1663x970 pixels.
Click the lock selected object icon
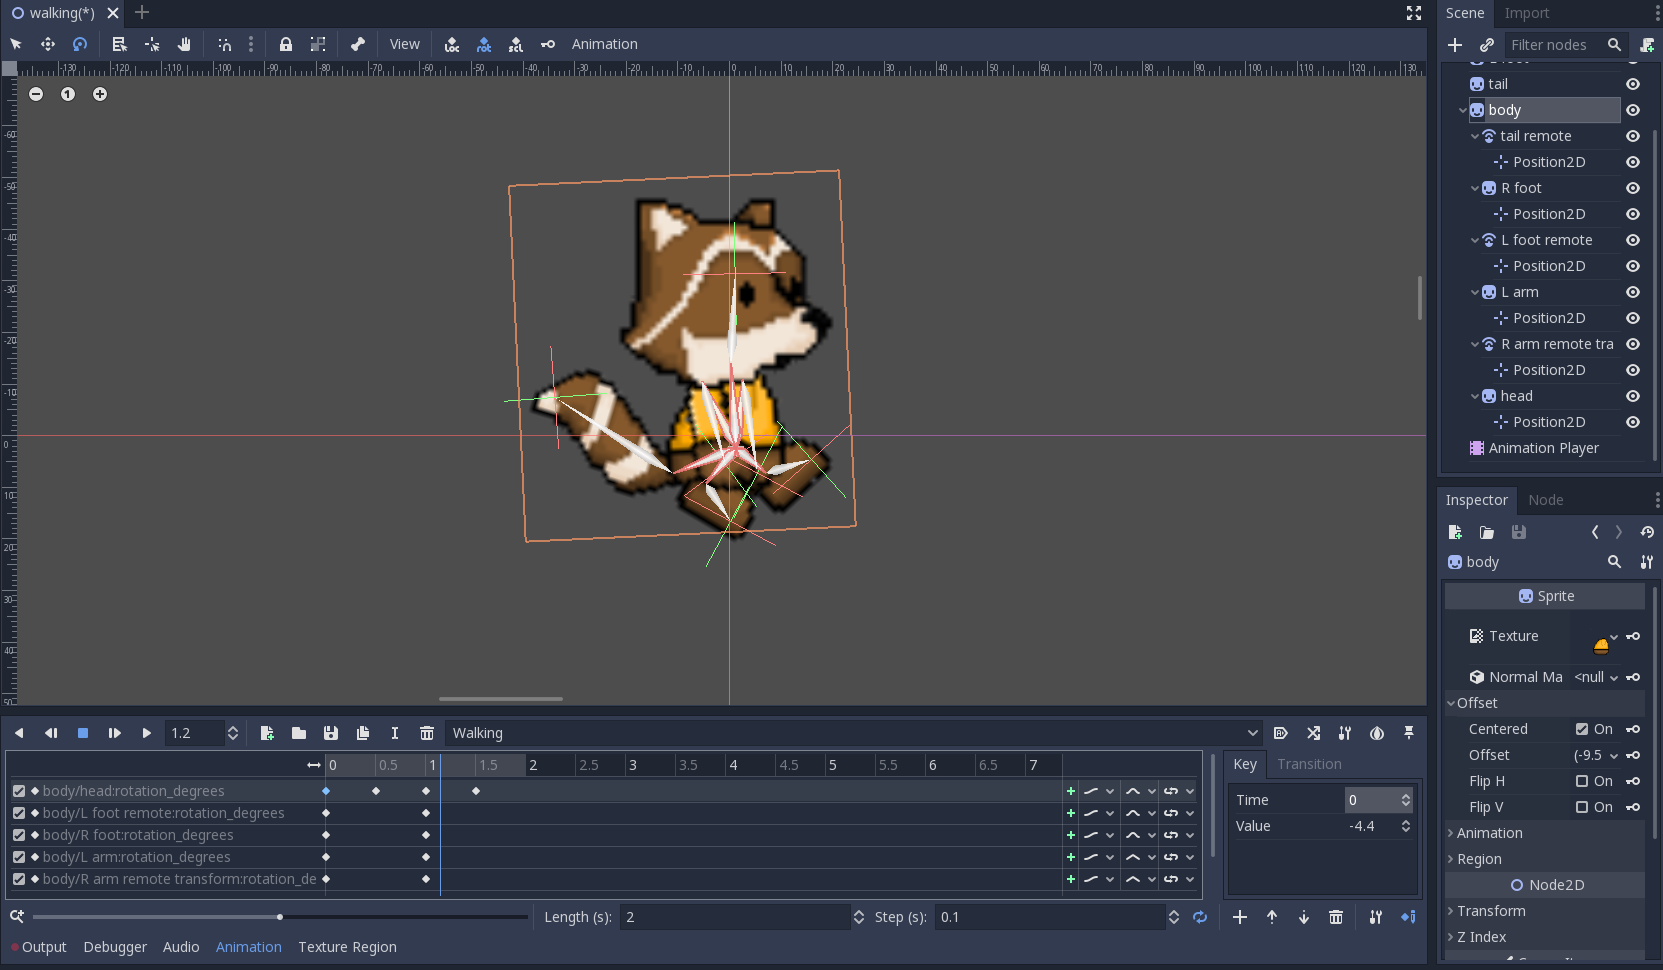coord(286,44)
